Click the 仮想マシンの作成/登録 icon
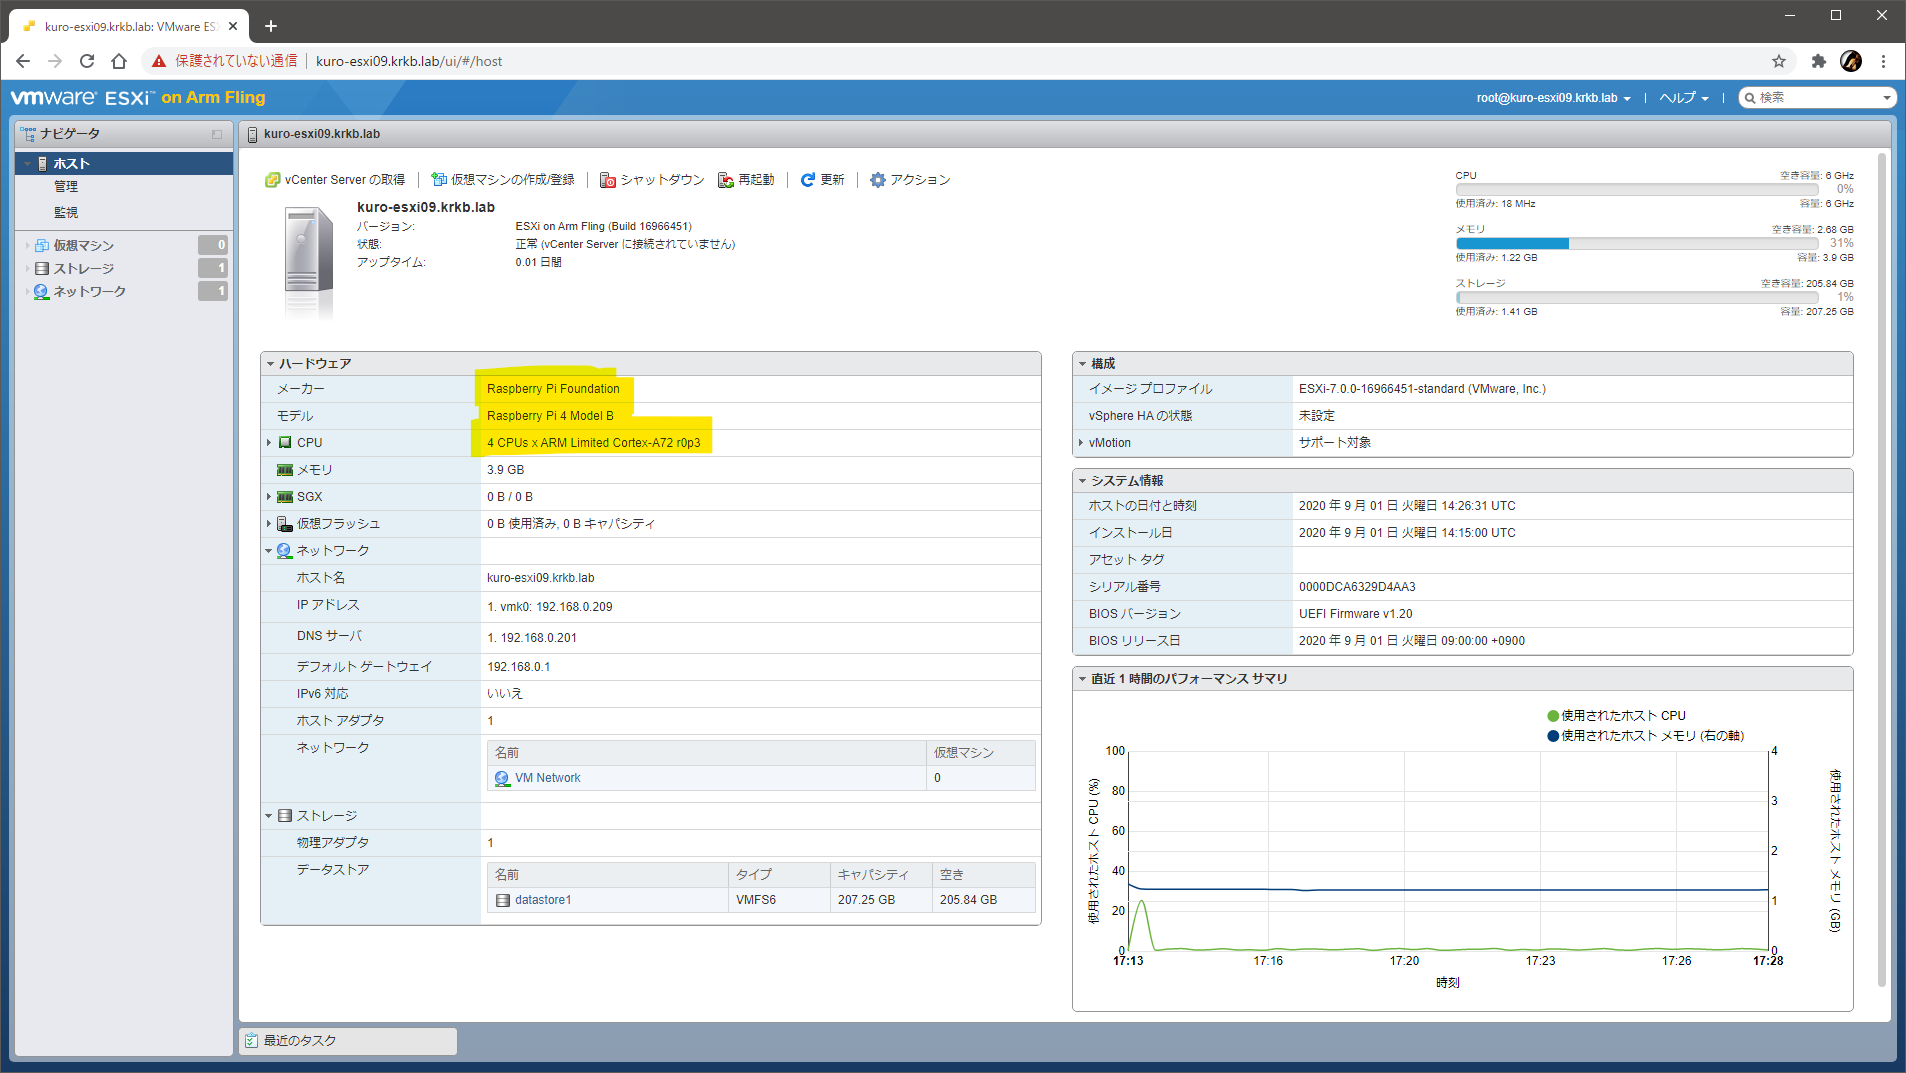The height and width of the screenshot is (1073, 1906). click(438, 180)
